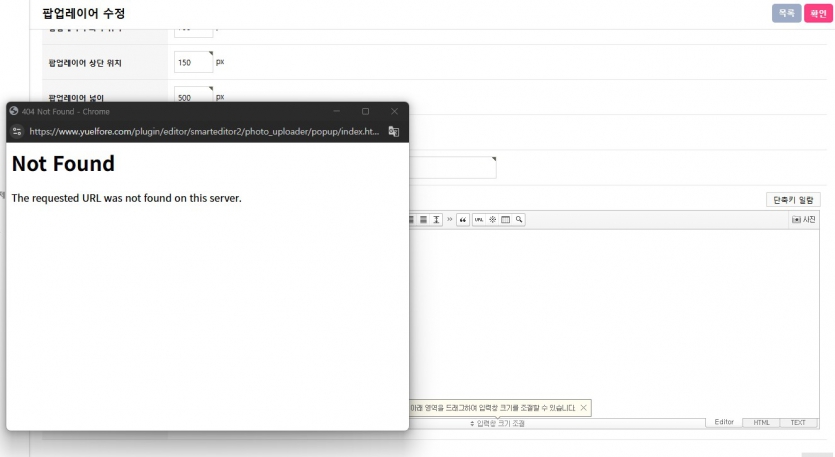Dismiss the resize hint tooltip with X
This screenshot has width=835, height=457.
(584, 408)
